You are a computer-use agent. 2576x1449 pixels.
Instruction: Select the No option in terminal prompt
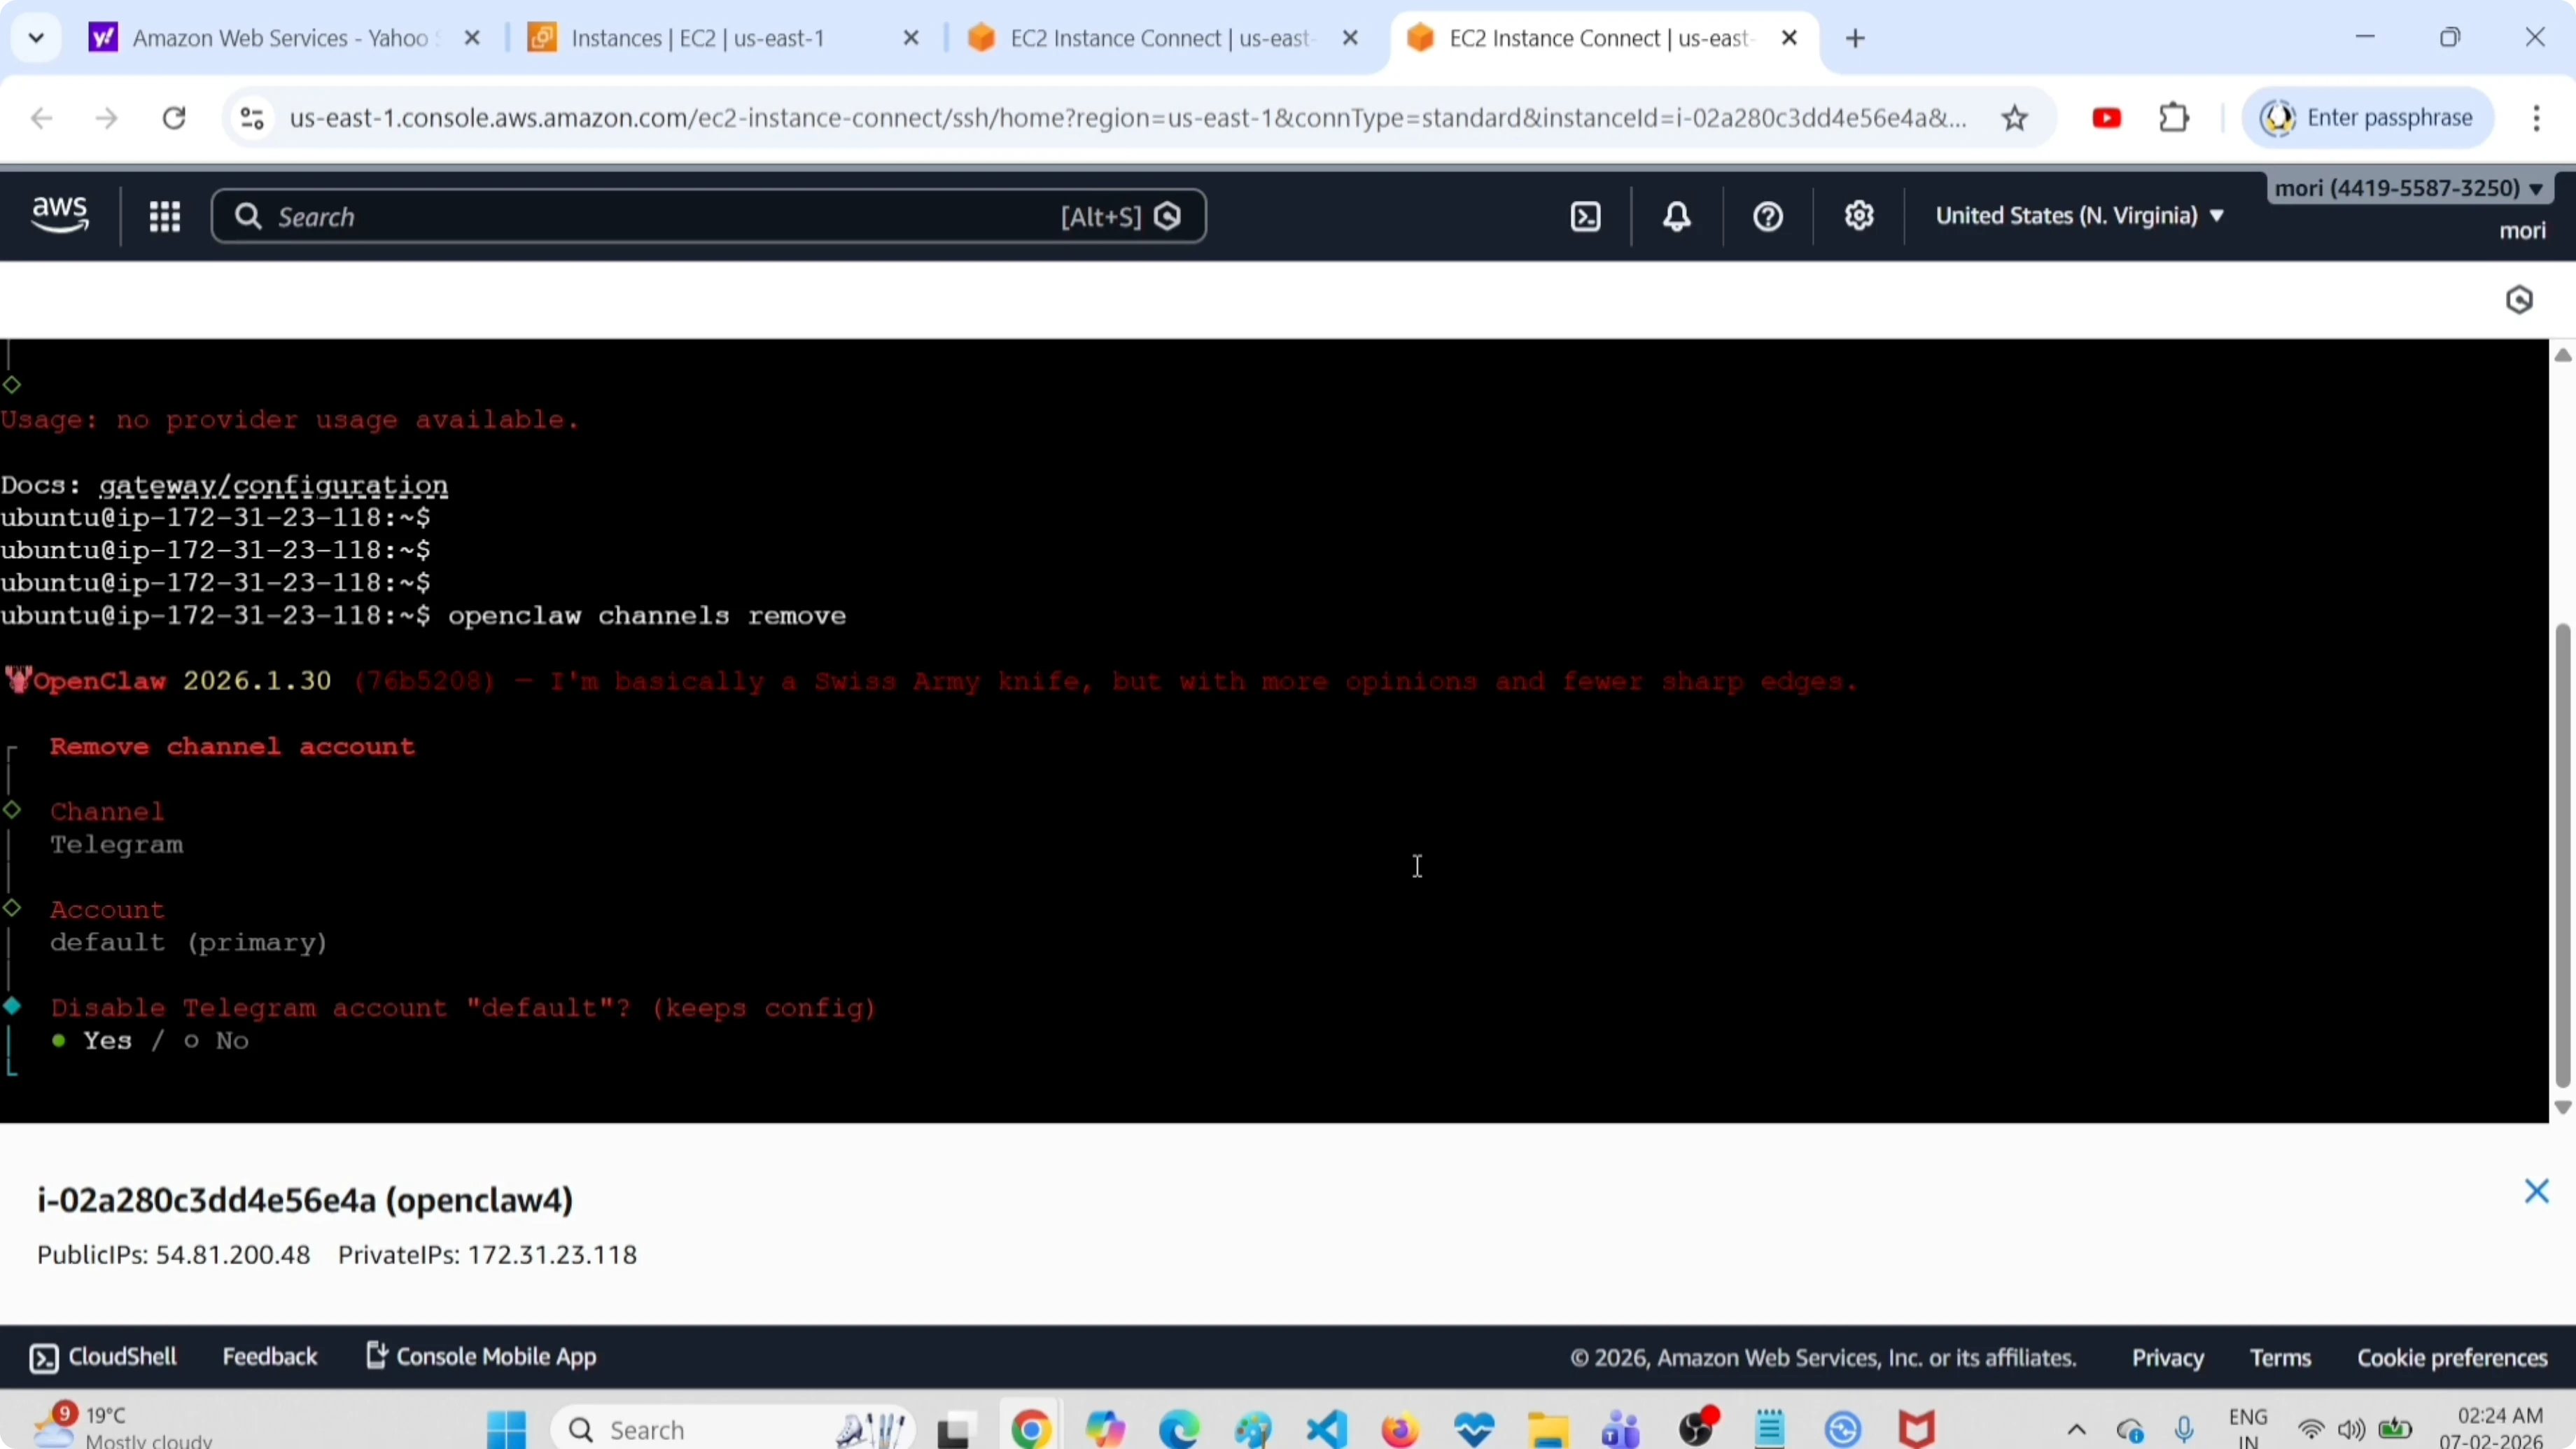coord(230,1041)
